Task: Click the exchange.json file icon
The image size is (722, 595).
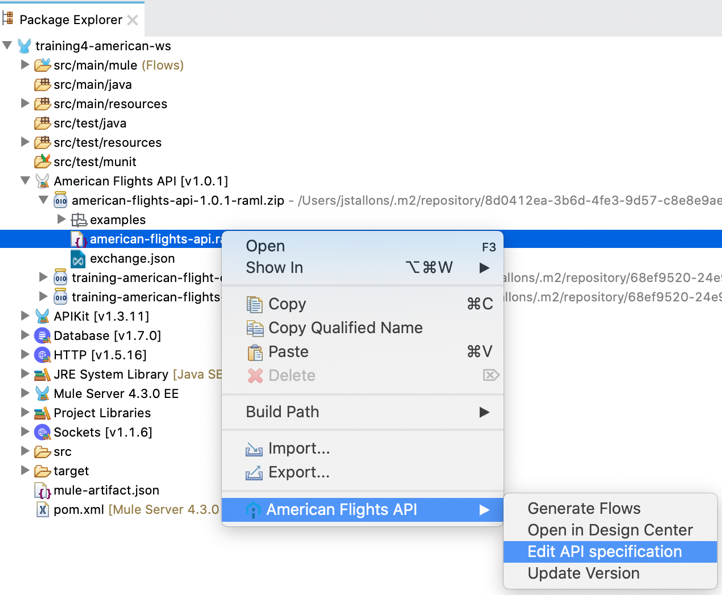Action: pos(78,258)
